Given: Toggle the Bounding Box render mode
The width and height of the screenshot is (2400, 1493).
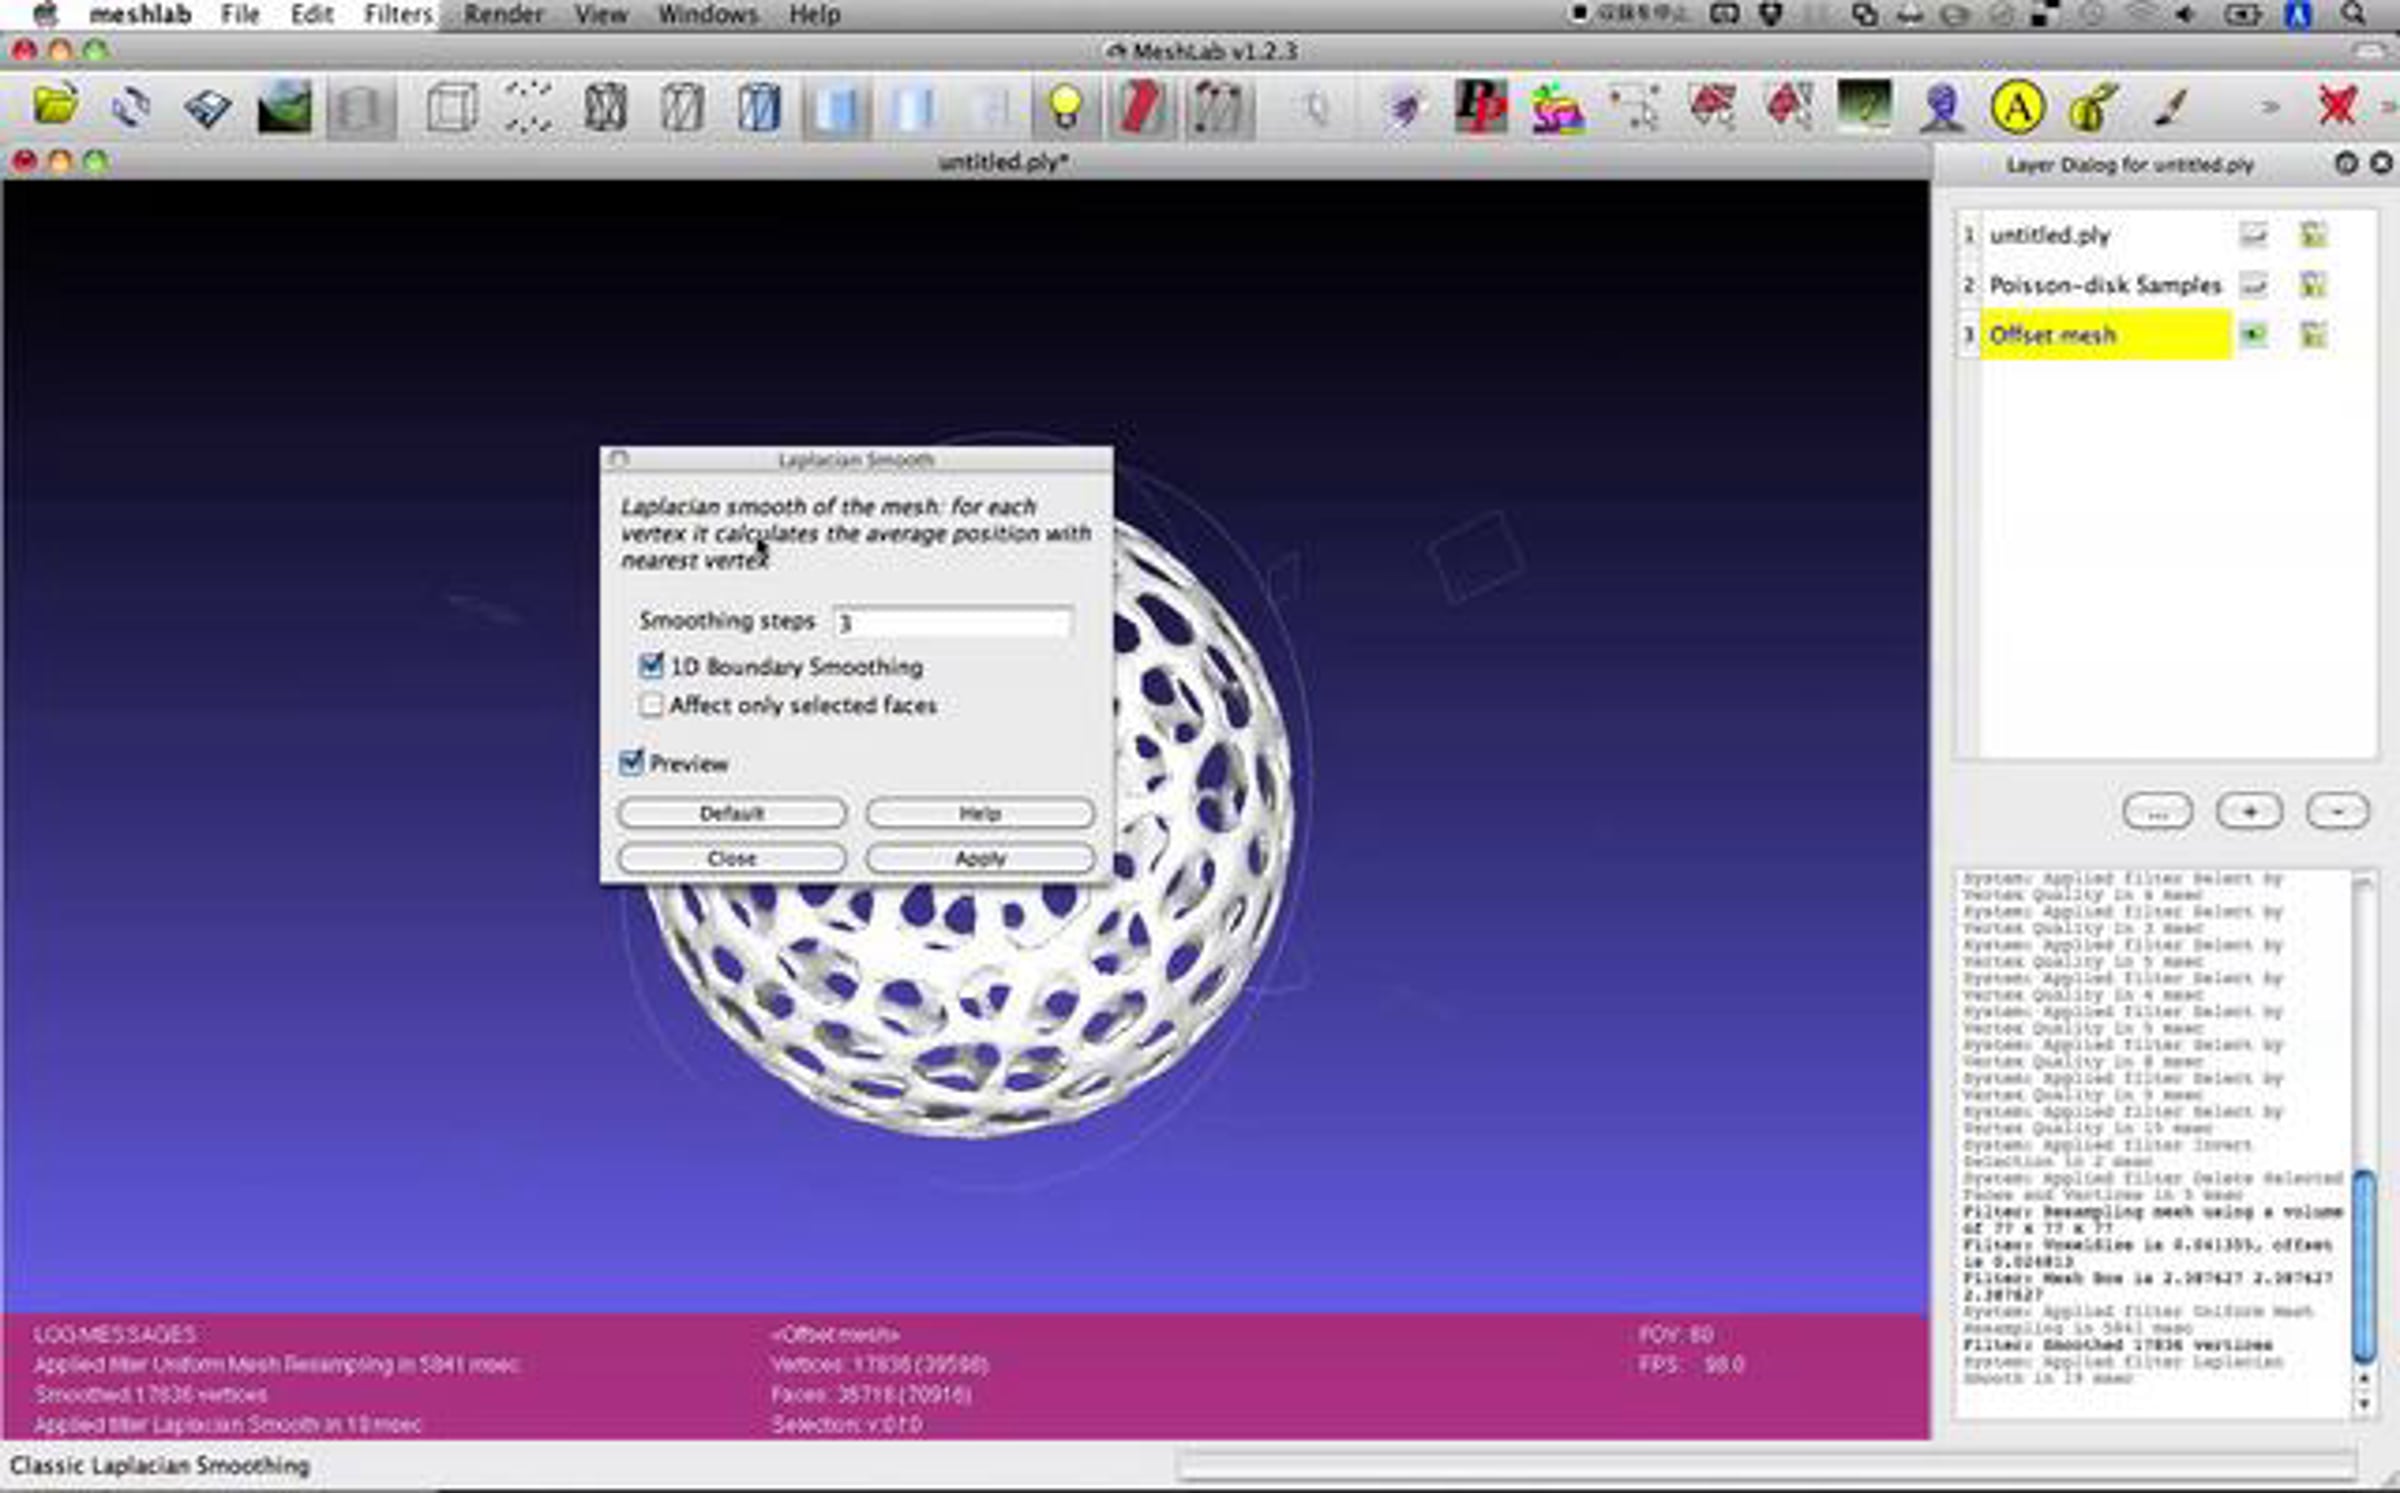Looking at the screenshot, I should (x=451, y=107).
